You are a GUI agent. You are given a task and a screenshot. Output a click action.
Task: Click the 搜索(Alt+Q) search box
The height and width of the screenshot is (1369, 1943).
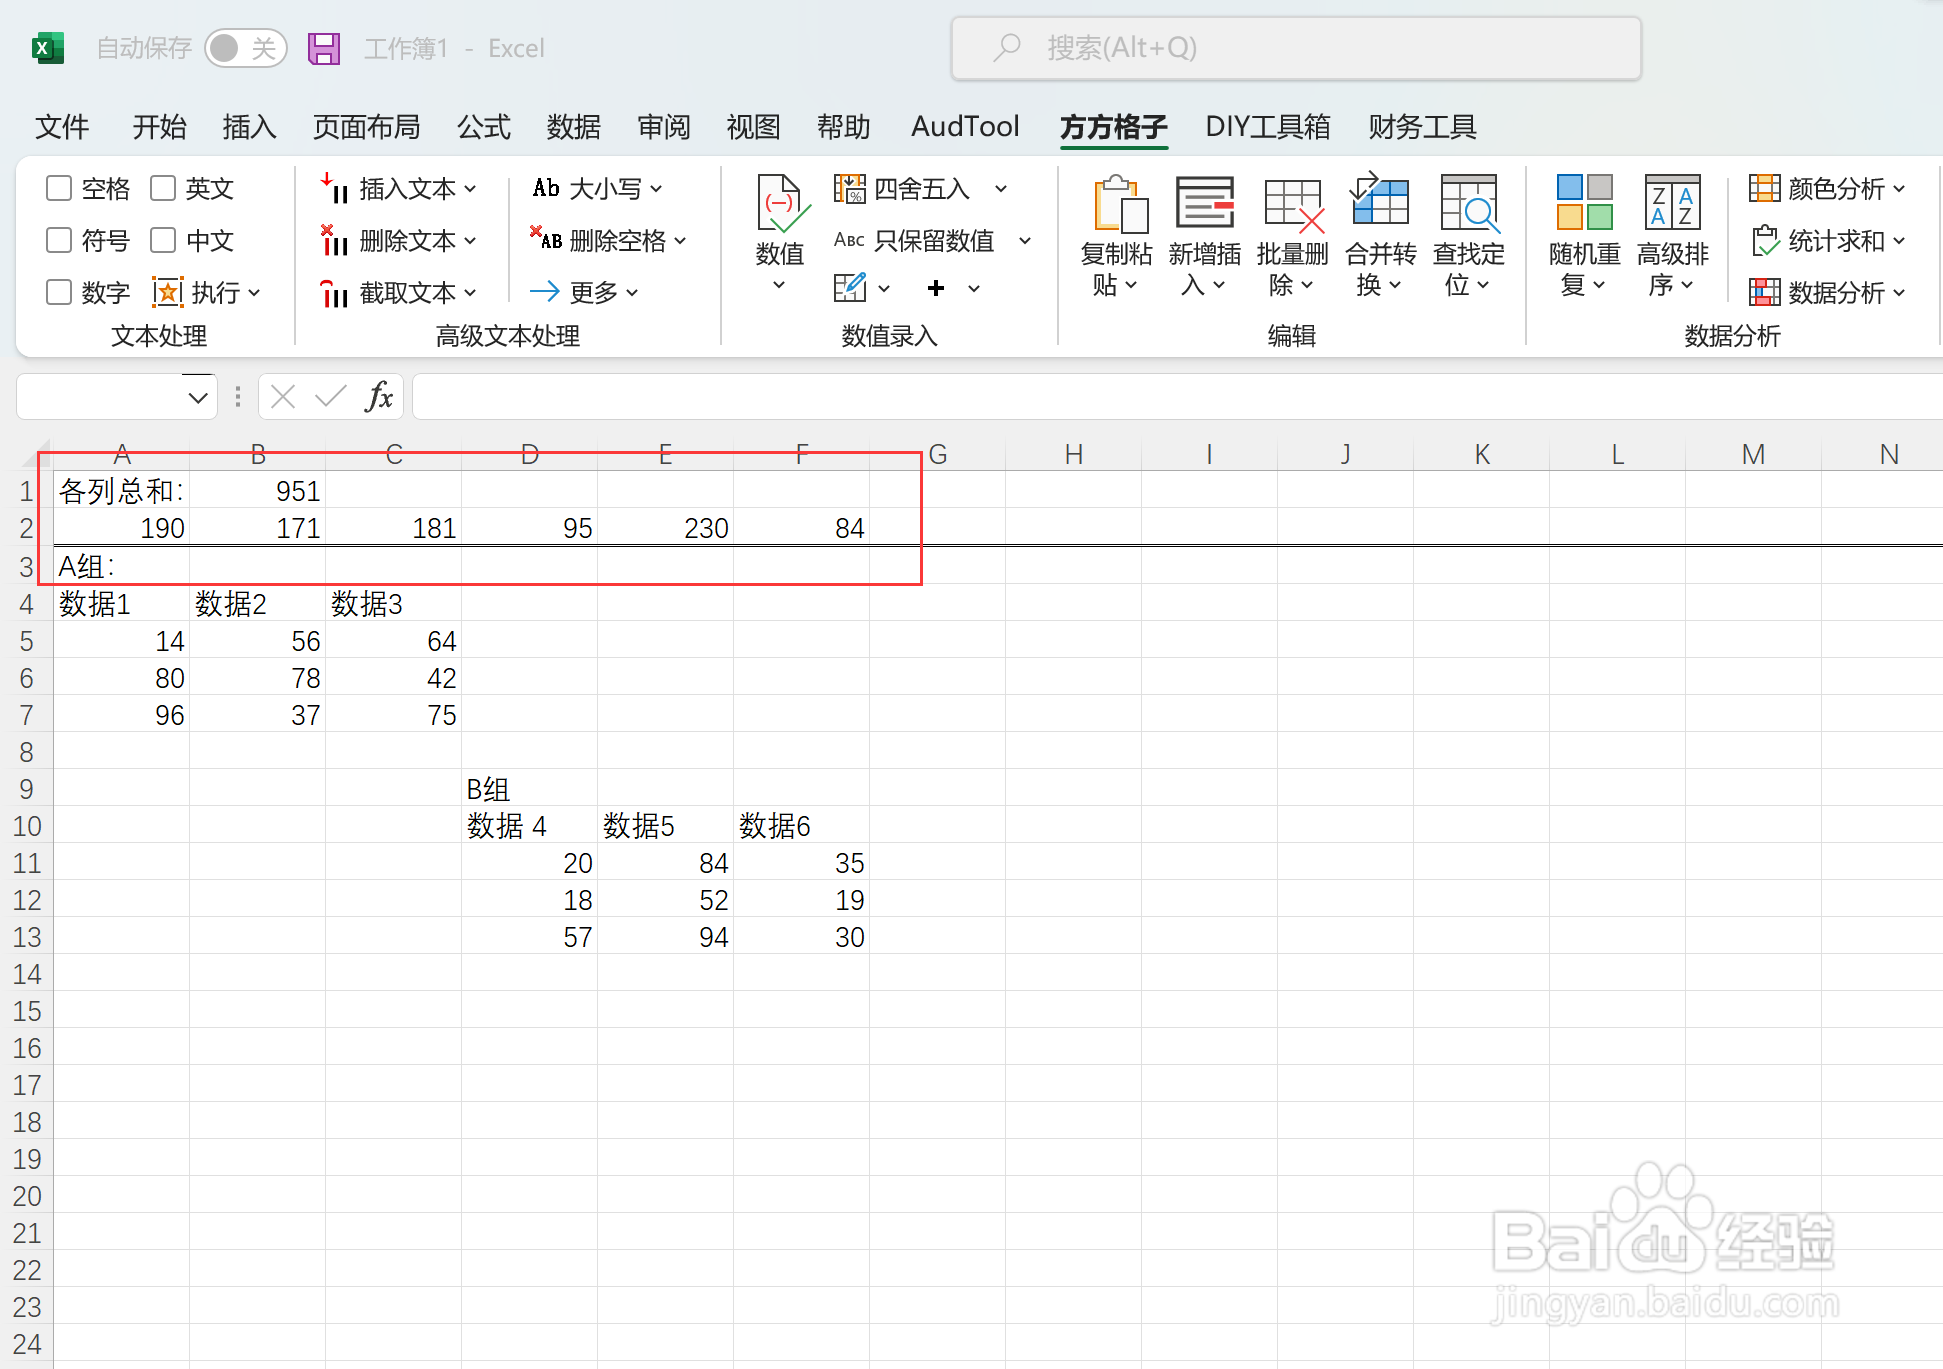[x=1295, y=47]
